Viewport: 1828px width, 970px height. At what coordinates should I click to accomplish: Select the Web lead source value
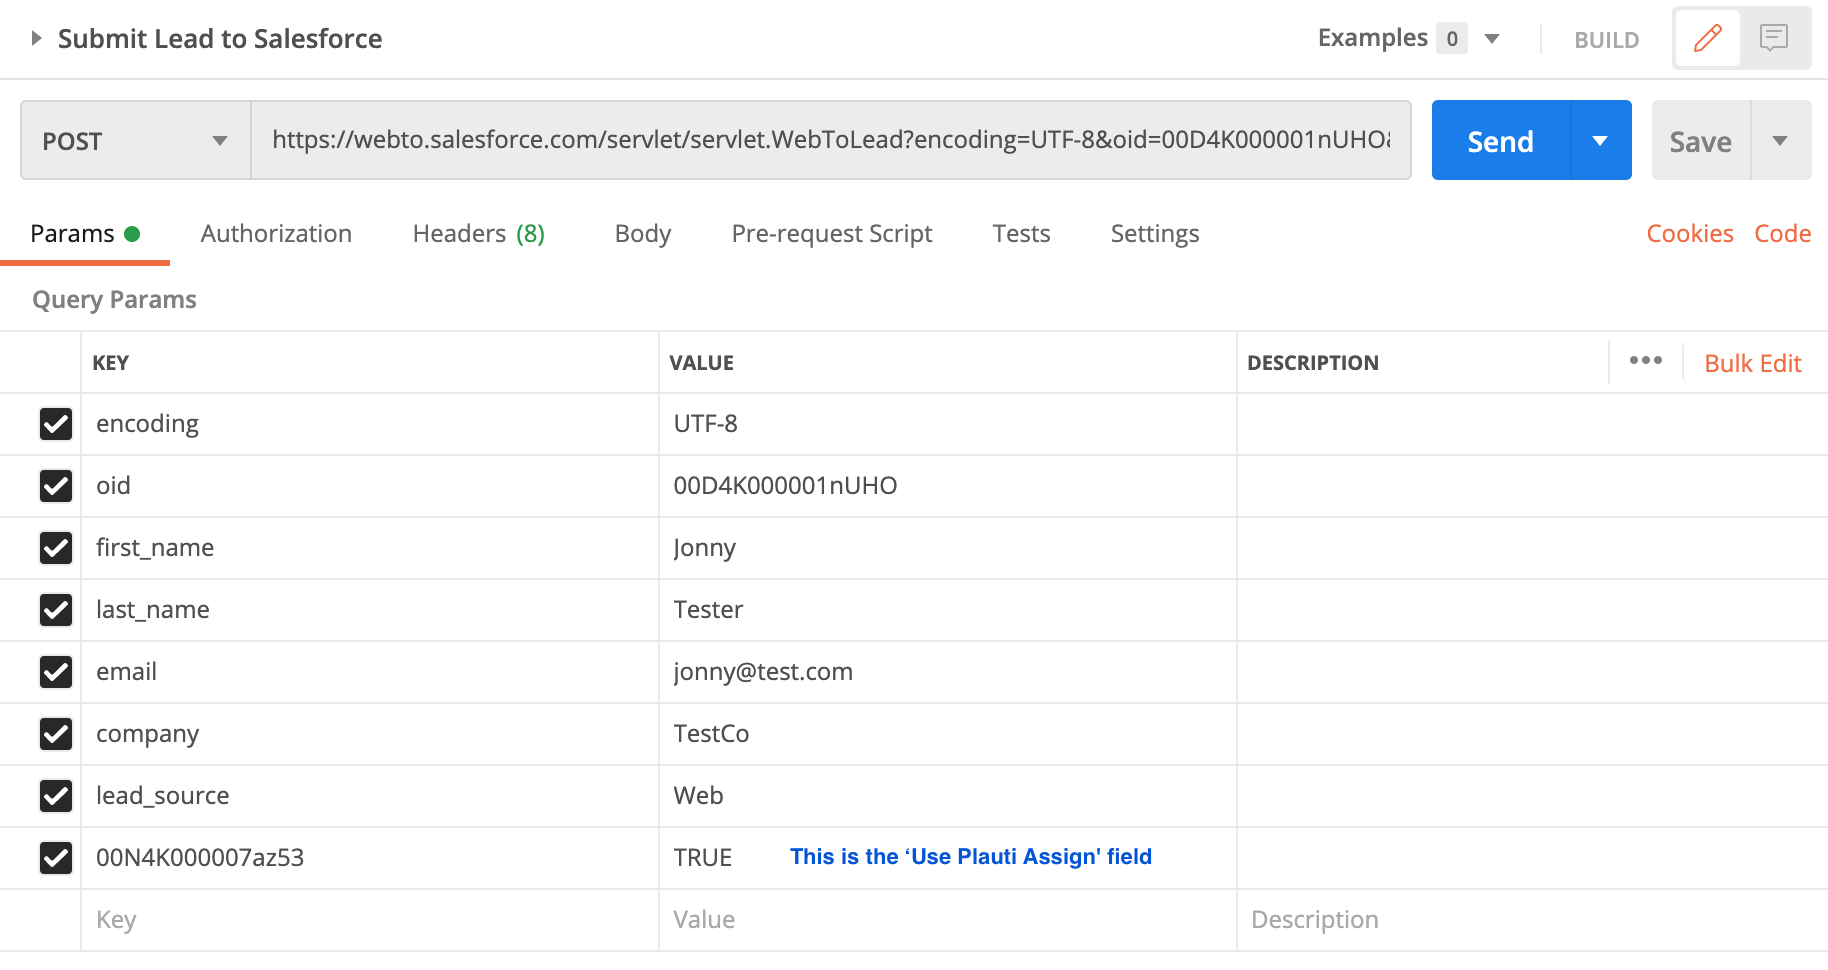[948, 796]
